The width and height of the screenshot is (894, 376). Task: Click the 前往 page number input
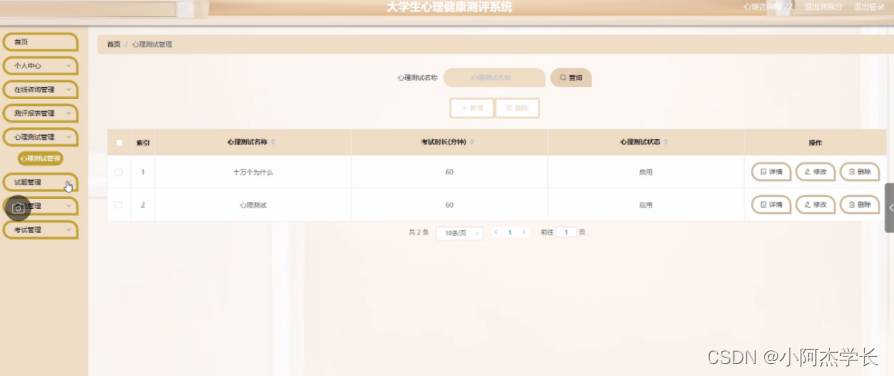coord(566,232)
